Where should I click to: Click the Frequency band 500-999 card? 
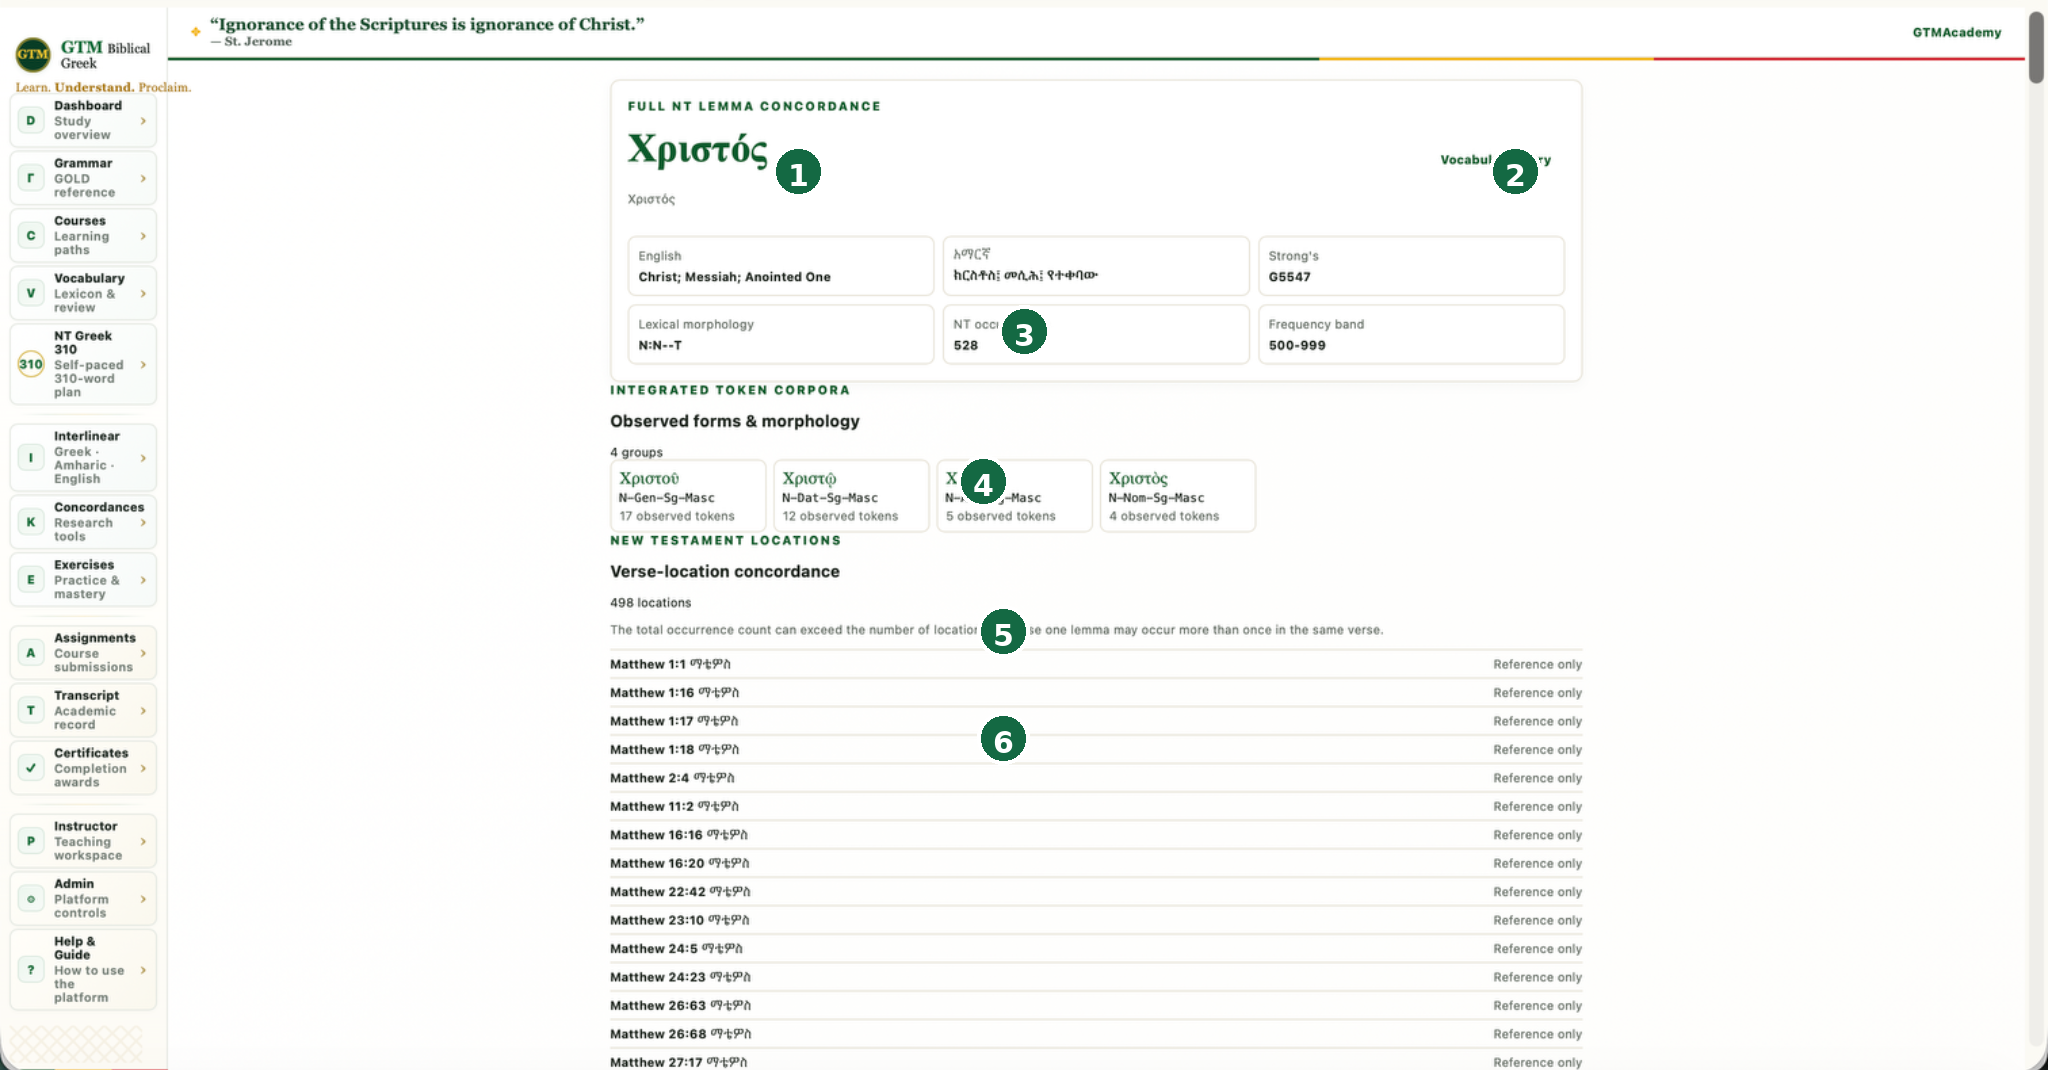click(x=1411, y=334)
